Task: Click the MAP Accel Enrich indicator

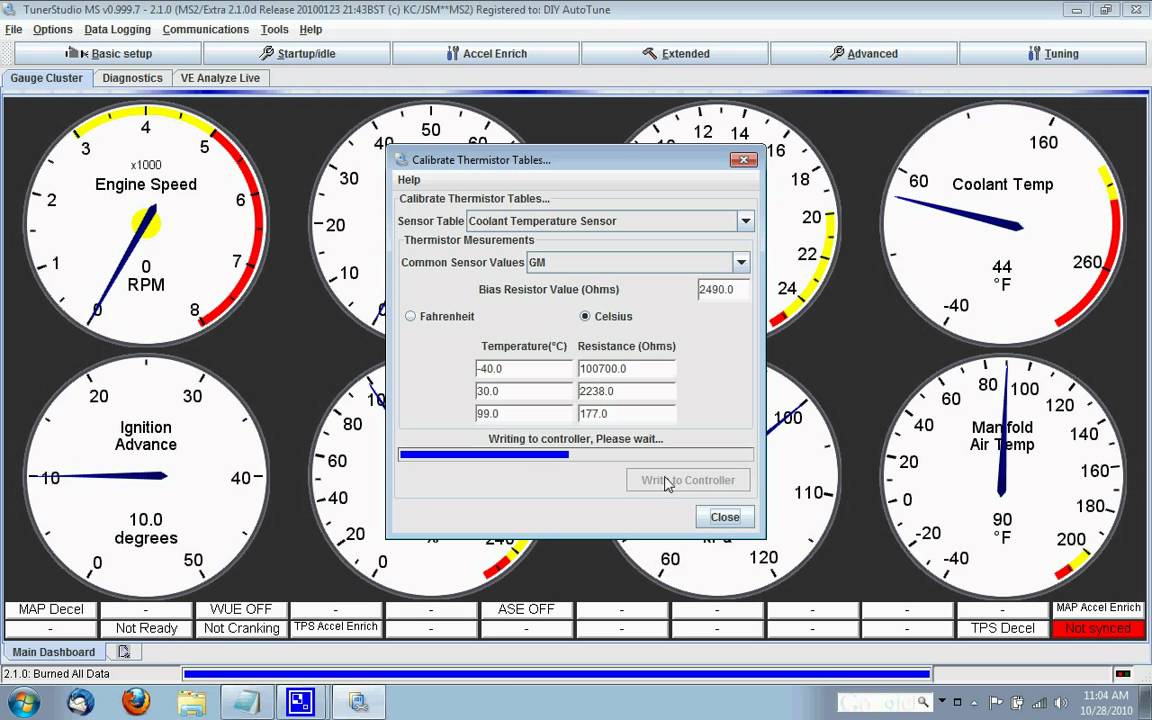Action: pyautogui.click(x=1098, y=610)
